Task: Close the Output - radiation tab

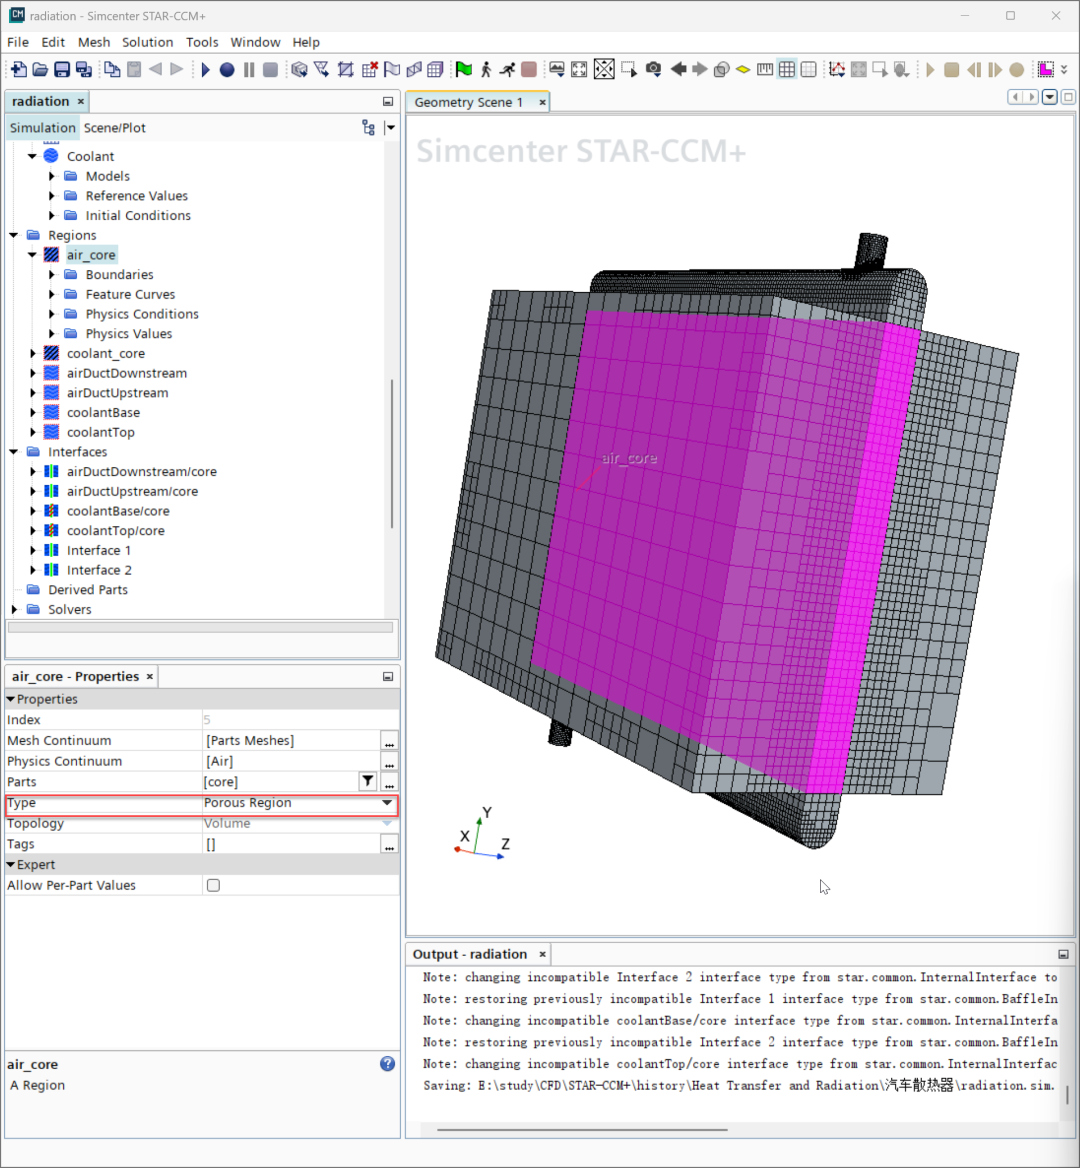Action: click(542, 954)
